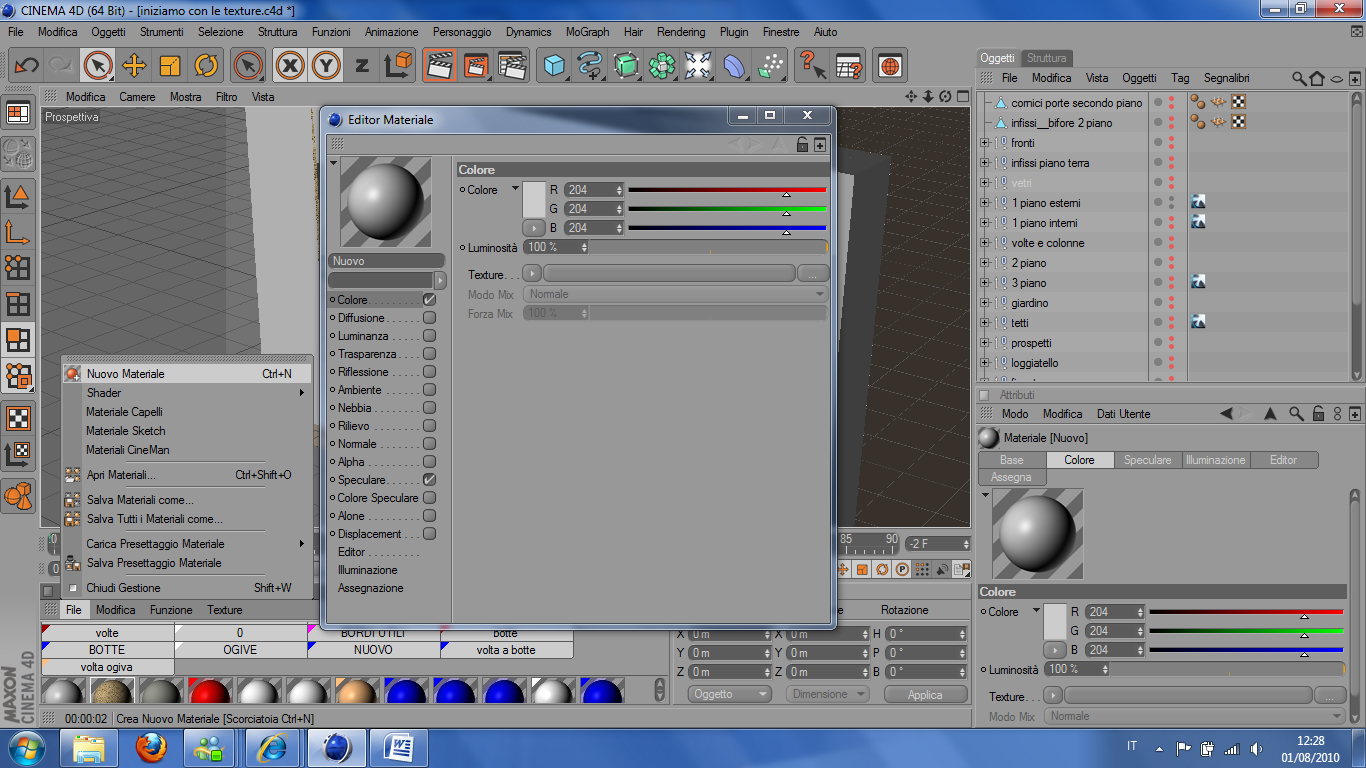Image resolution: width=1366 pixels, height=768 pixels.
Task: Click the lock icon in Editor Materiale
Action: coord(802,145)
